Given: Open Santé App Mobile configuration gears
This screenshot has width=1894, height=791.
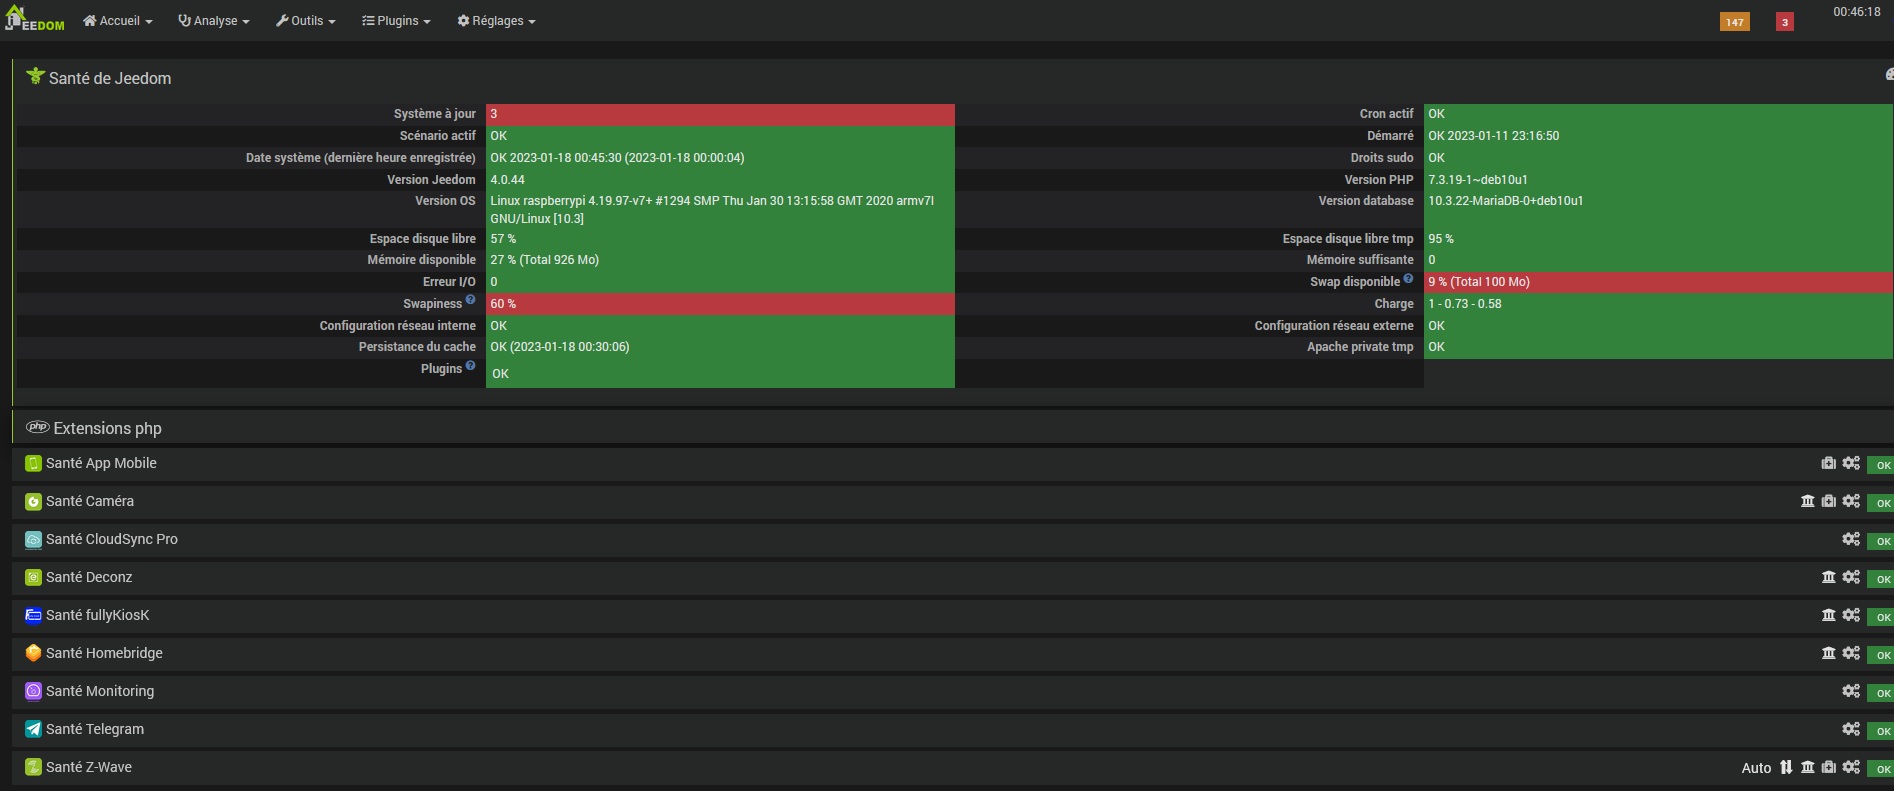Looking at the screenshot, I should pos(1851,463).
